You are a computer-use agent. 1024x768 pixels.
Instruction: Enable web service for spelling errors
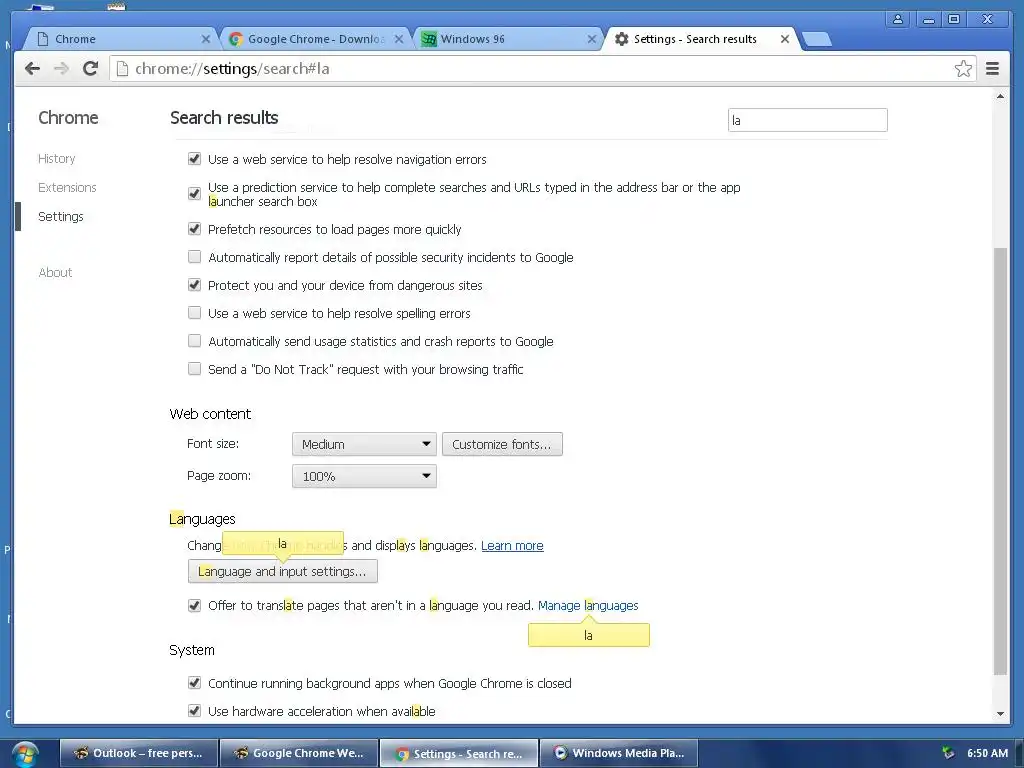(x=194, y=313)
